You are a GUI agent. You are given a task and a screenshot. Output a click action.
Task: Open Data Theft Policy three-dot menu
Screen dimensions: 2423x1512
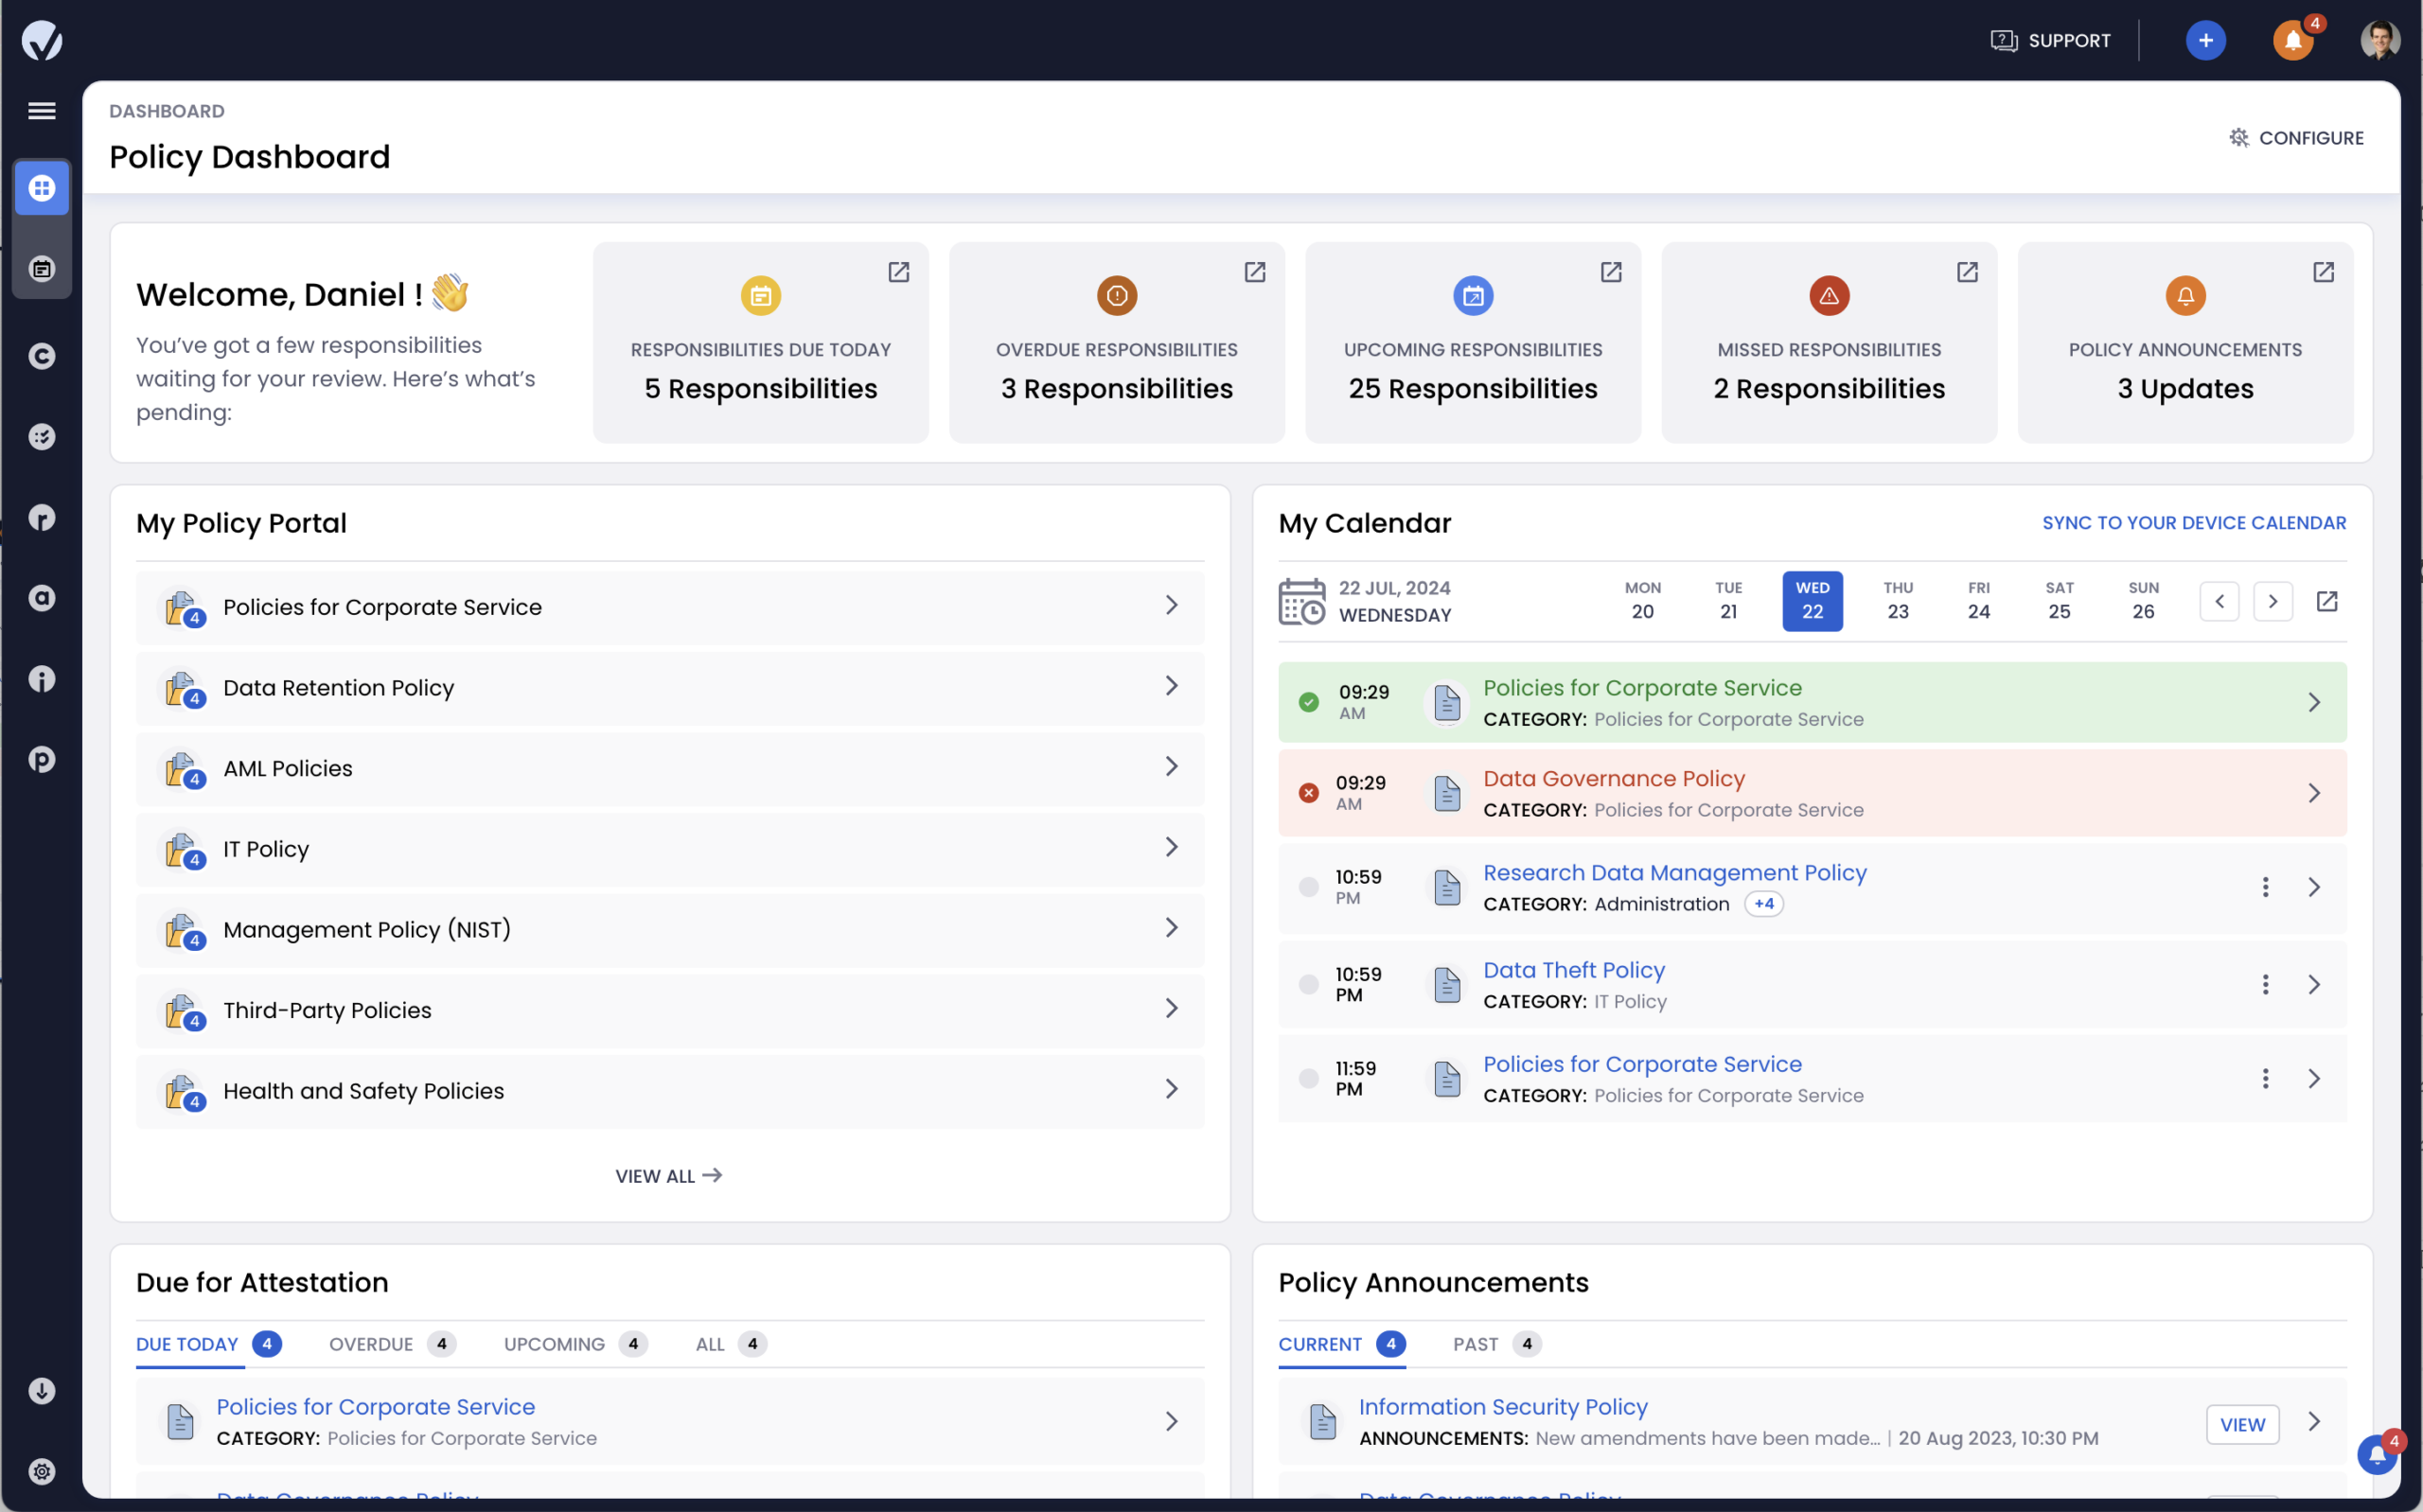coord(2265,984)
